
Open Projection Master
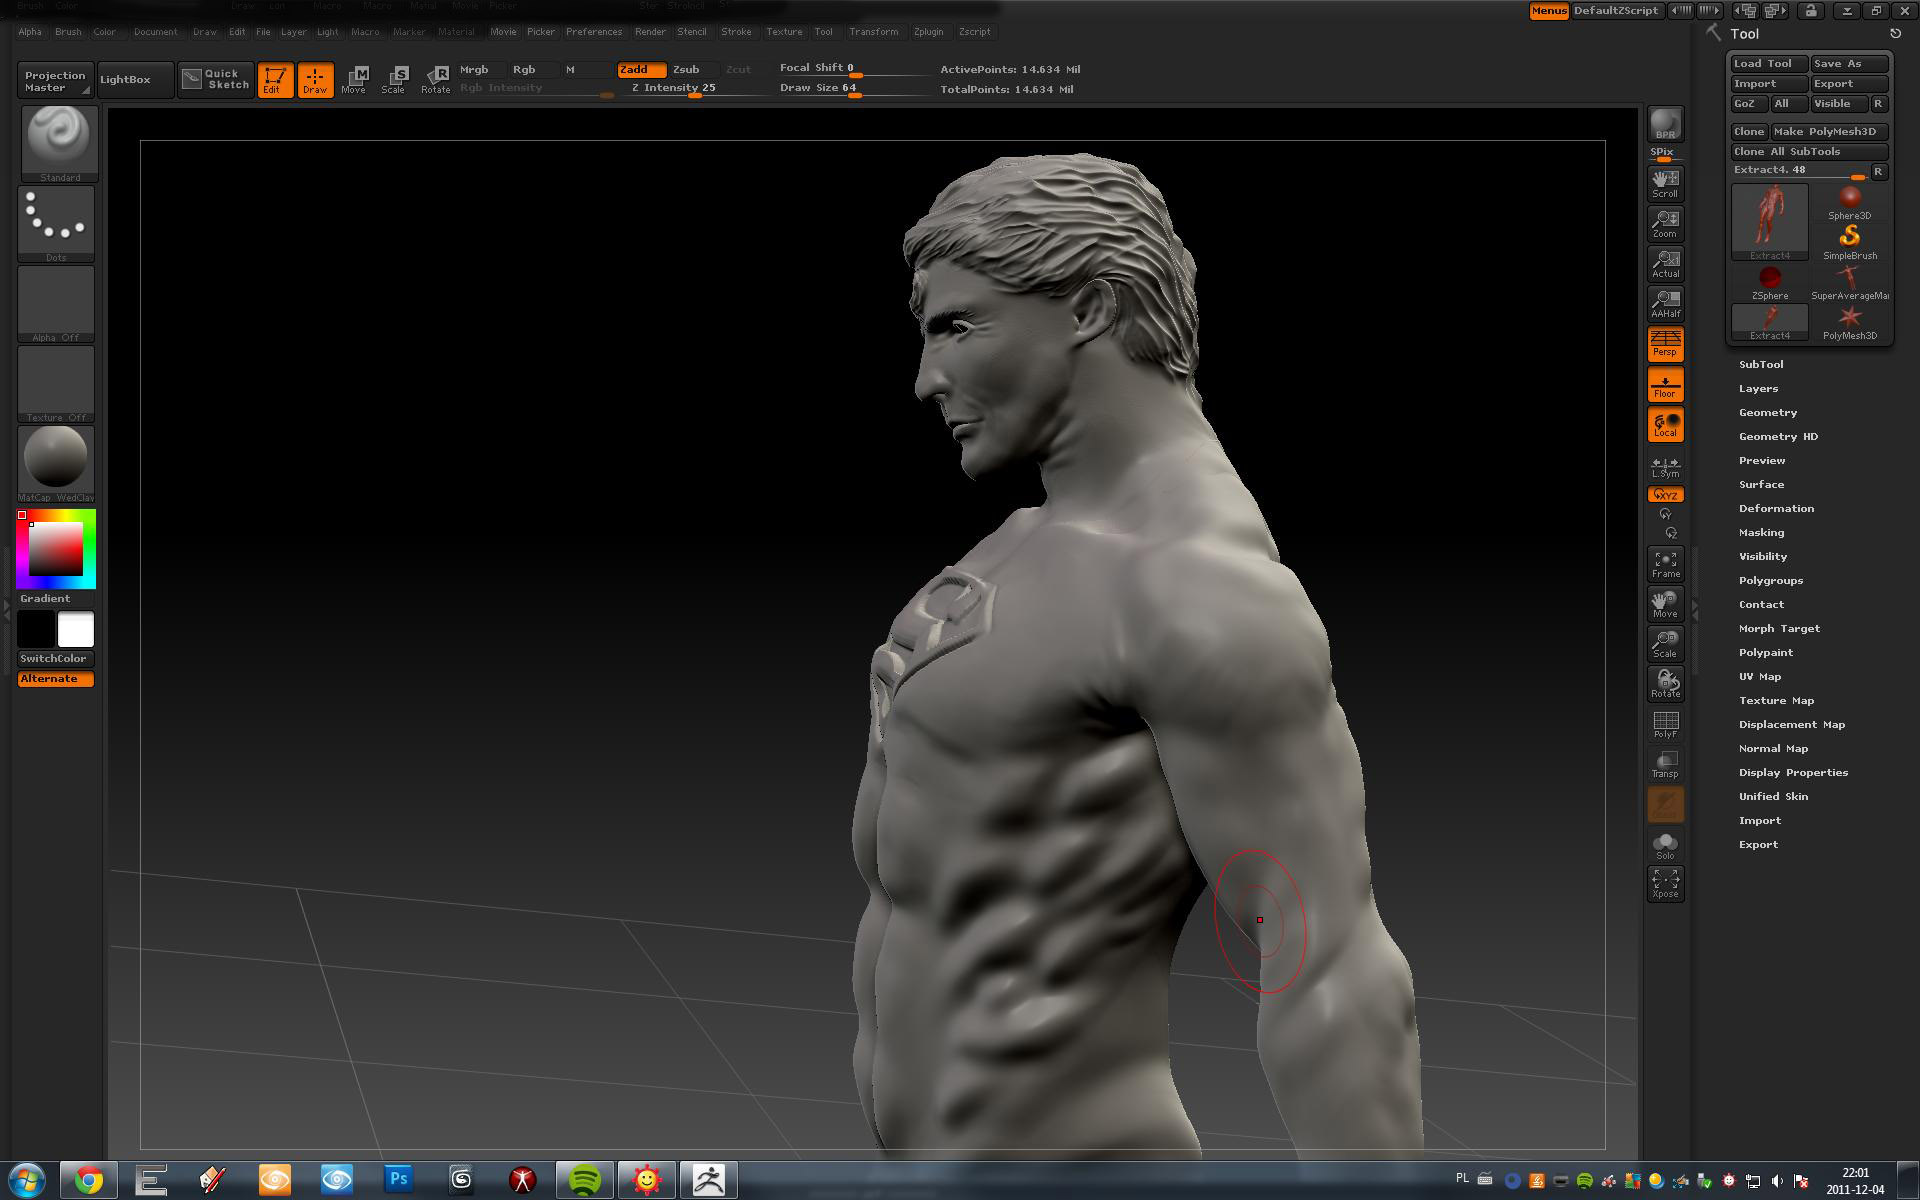(56, 81)
